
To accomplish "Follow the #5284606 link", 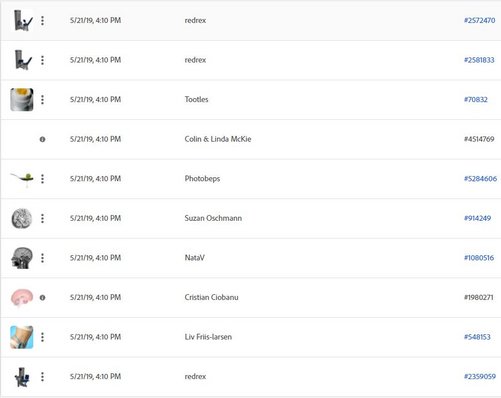I will click(x=480, y=179).
